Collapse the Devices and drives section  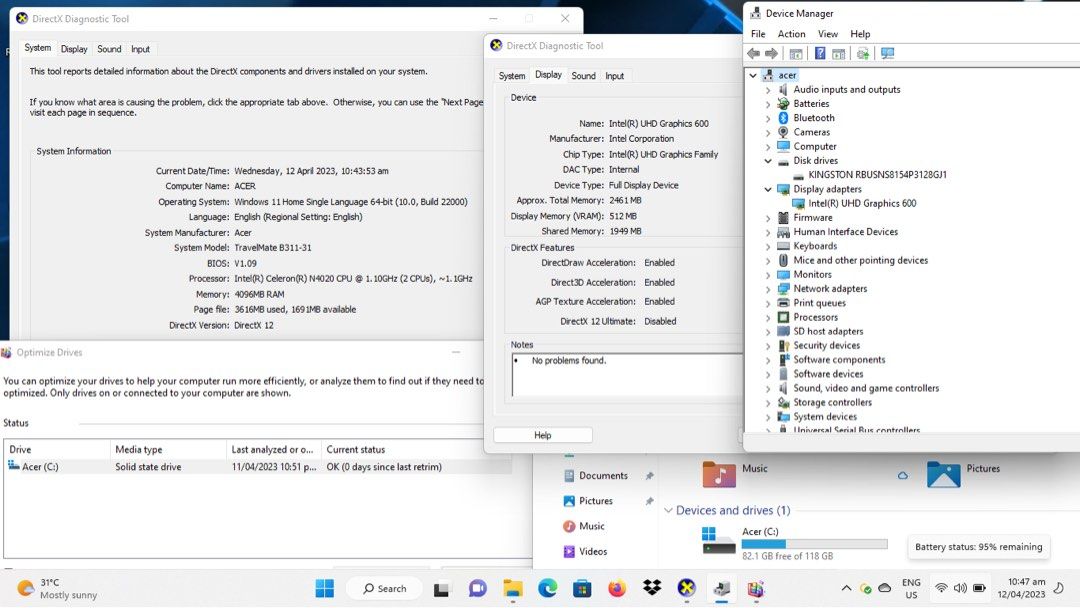667,511
